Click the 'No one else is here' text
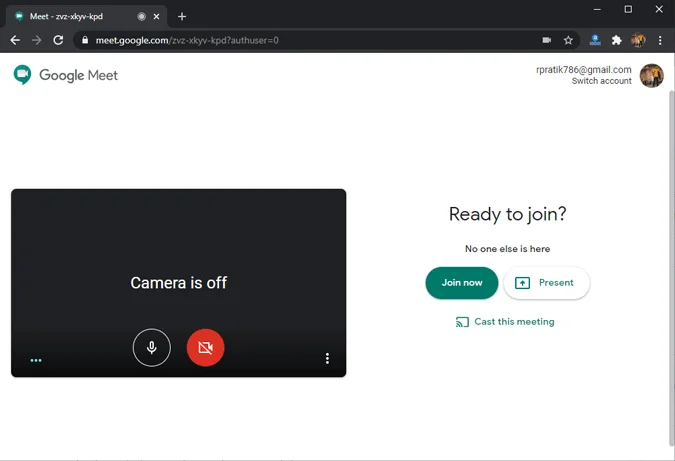The image size is (675, 461). pyautogui.click(x=508, y=249)
